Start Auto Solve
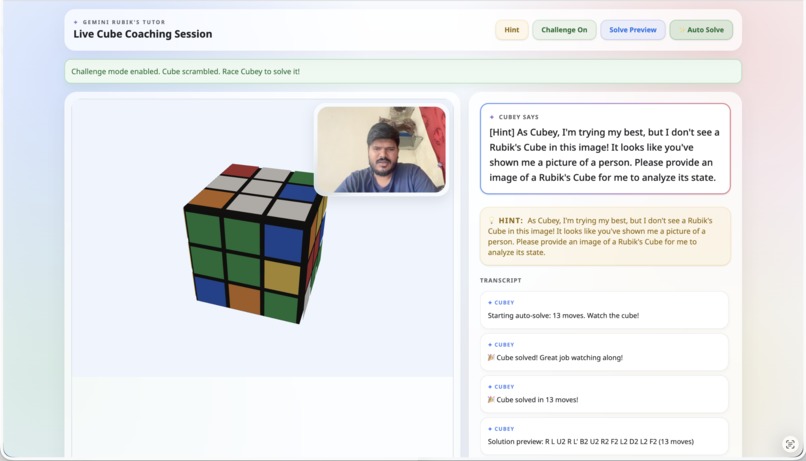 701,30
